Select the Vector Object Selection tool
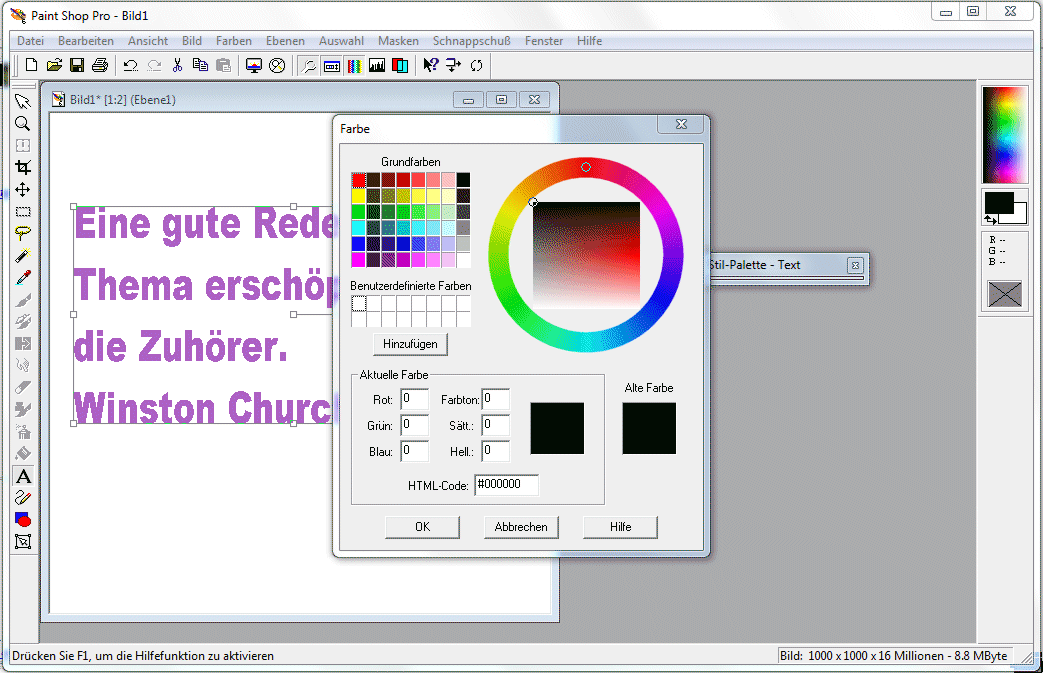1043x673 pixels. click(23, 541)
